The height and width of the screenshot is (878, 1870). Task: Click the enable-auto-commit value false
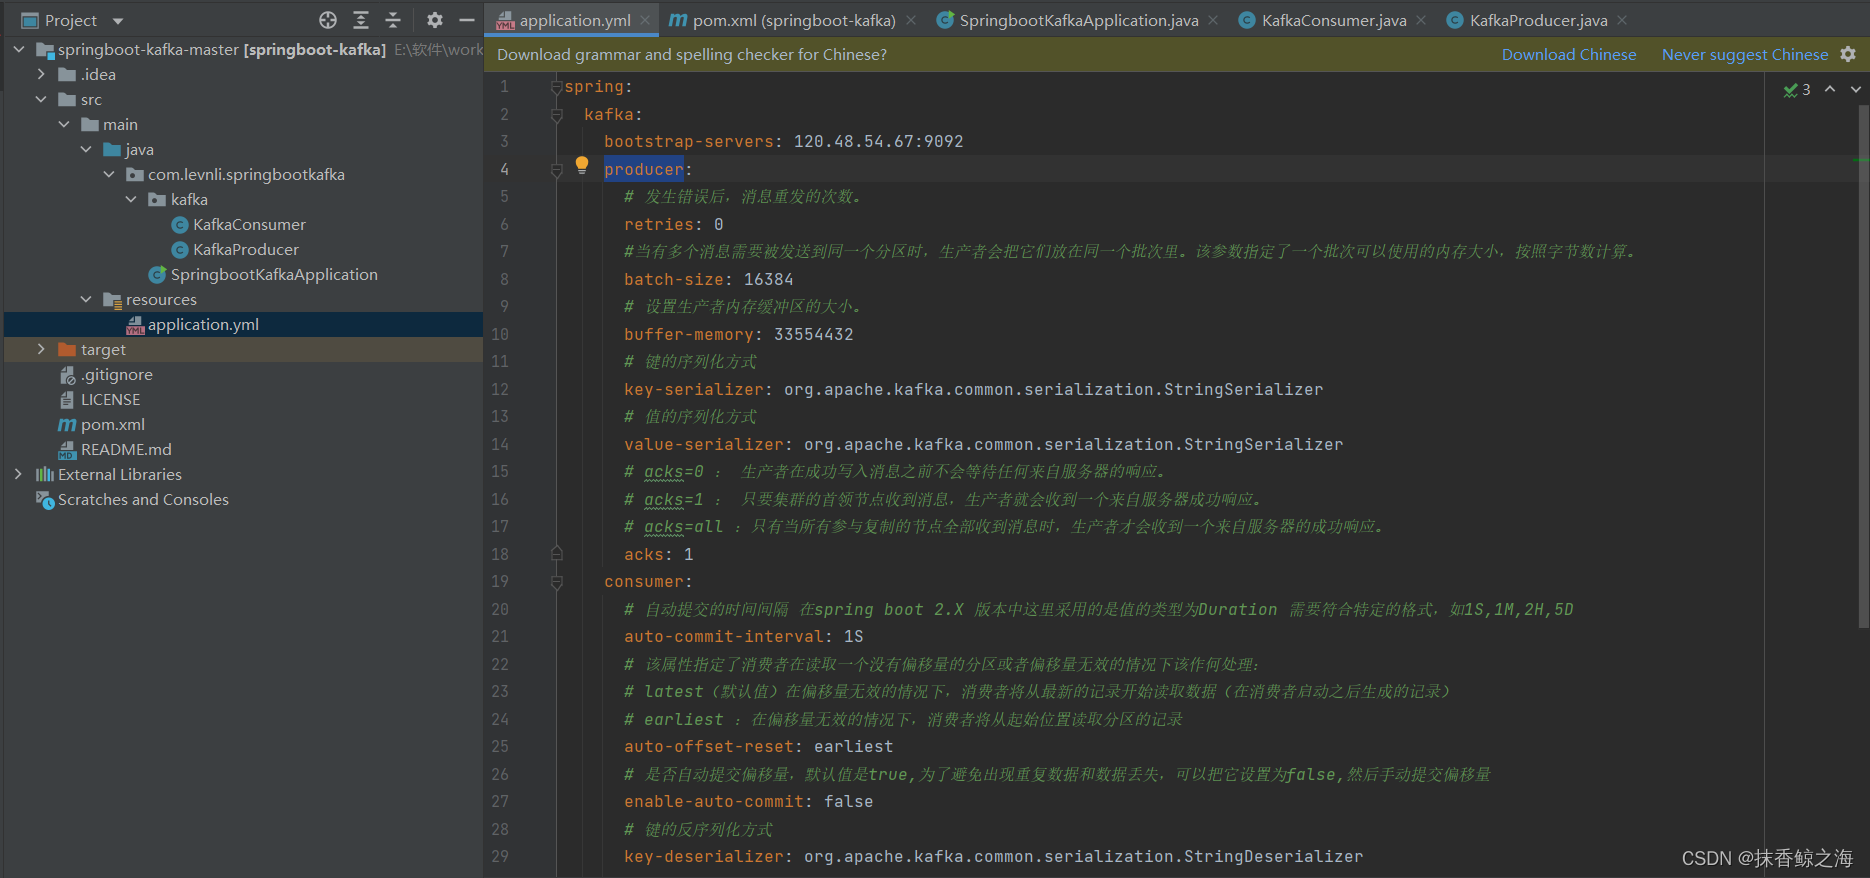pos(849,802)
